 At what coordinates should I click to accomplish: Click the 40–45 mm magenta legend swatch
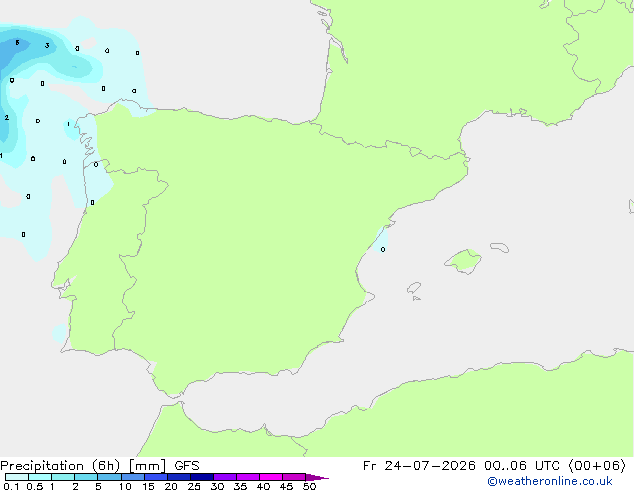pos(271,477)
